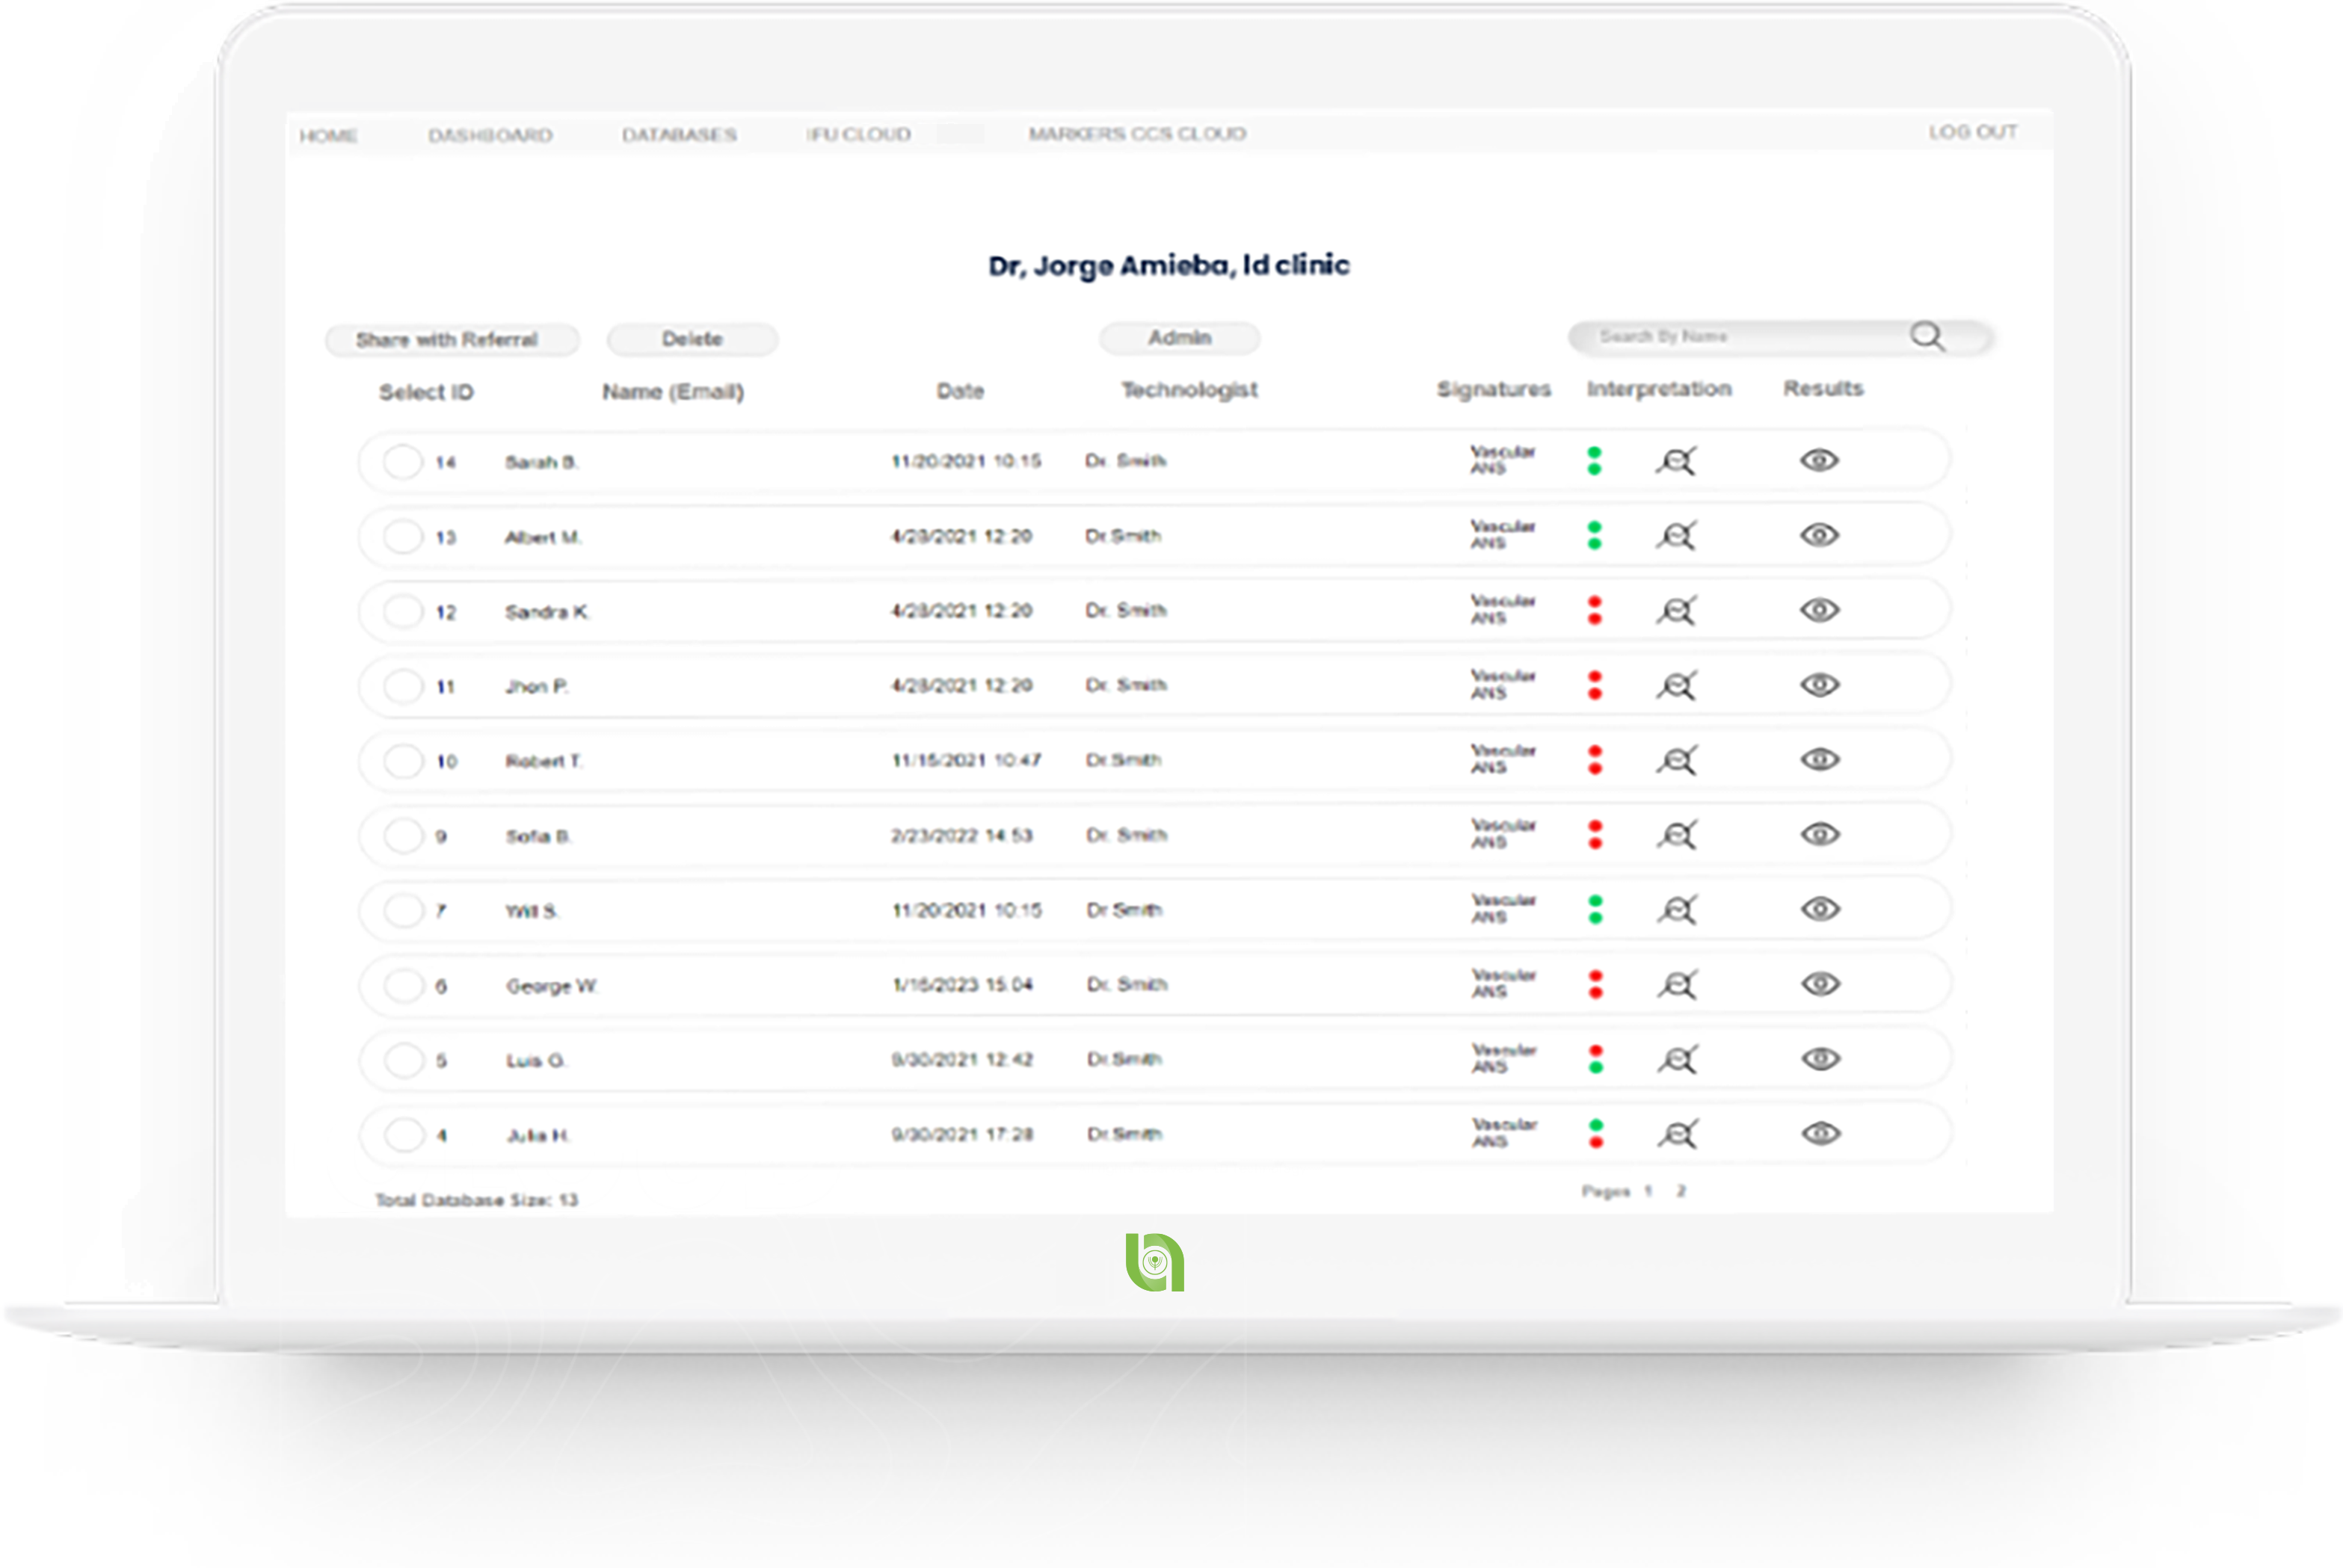Go to page 2
This screenshot has width=2343, height=1568.
pos(1681,1191)
